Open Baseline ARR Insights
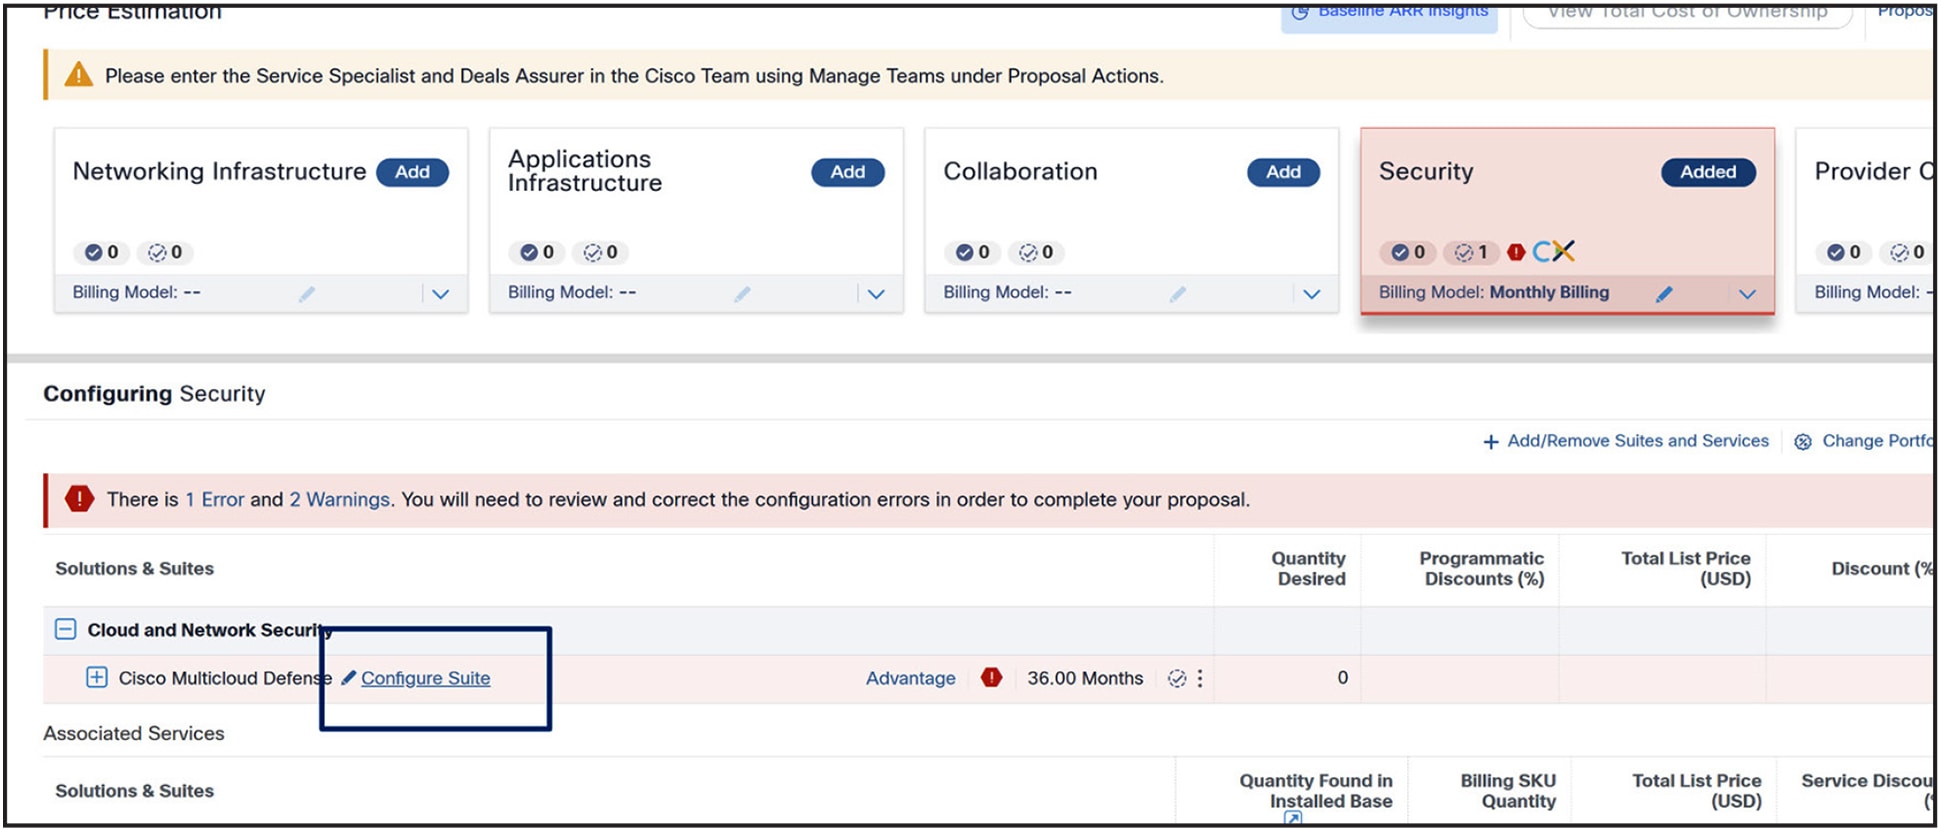The height and width of the screenshot is (831, 1941). [1389, 12]
